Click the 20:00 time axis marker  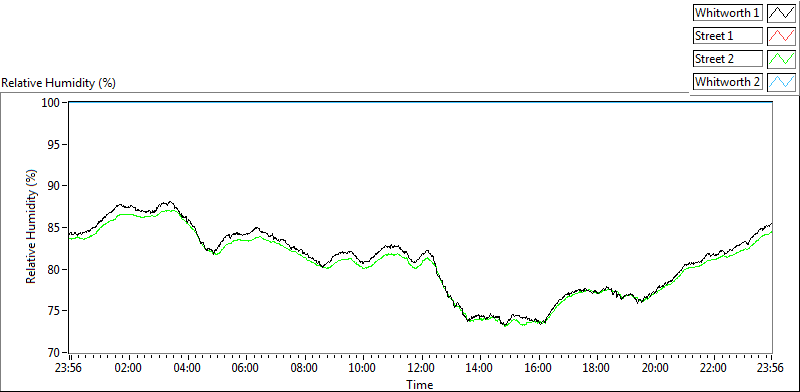pyautogui.click(x=655, y=368)
